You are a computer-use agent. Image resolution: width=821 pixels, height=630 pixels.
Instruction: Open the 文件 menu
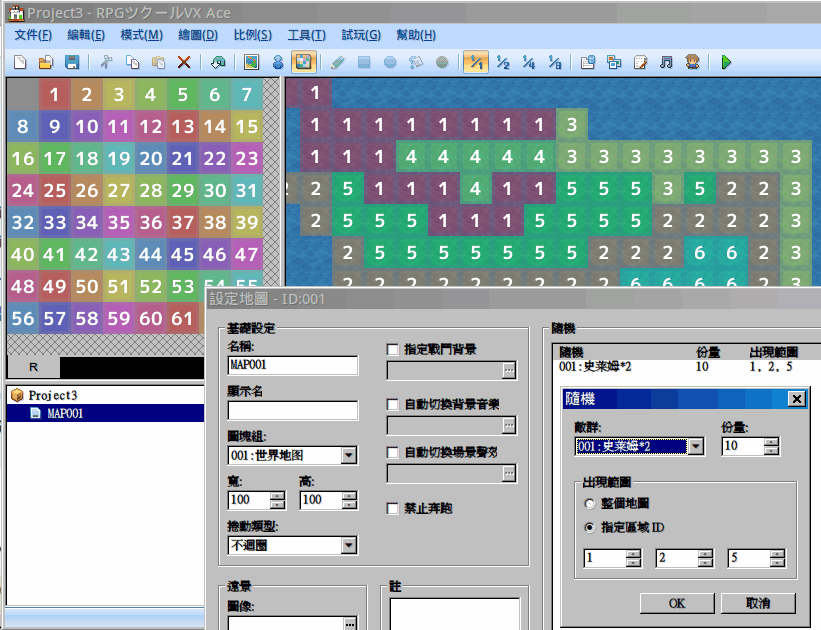point(33,35)
